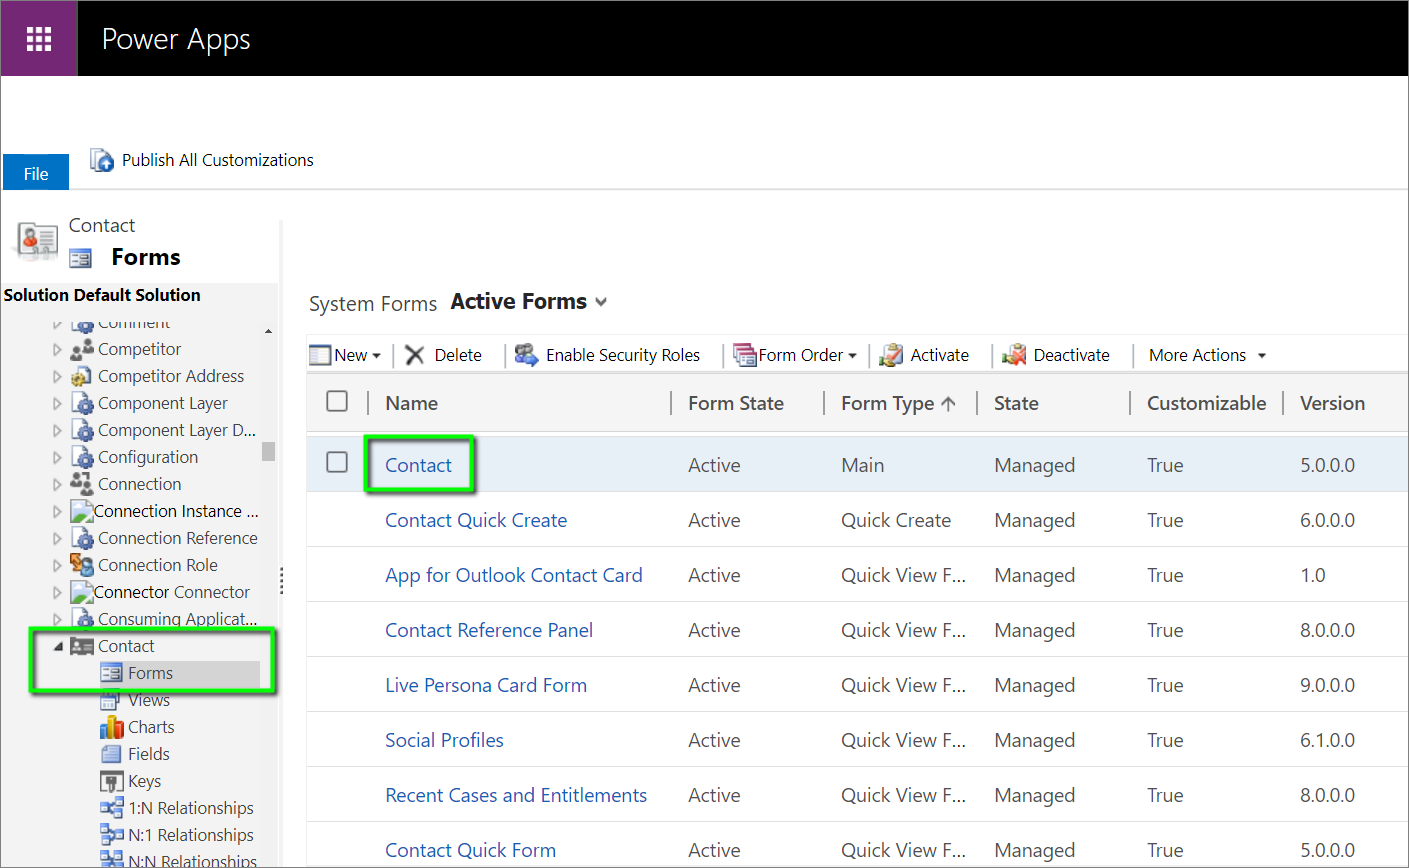Sort by the Name column header
The height and width of the screenshot is (868, 1409).
[x=411, y=403]
